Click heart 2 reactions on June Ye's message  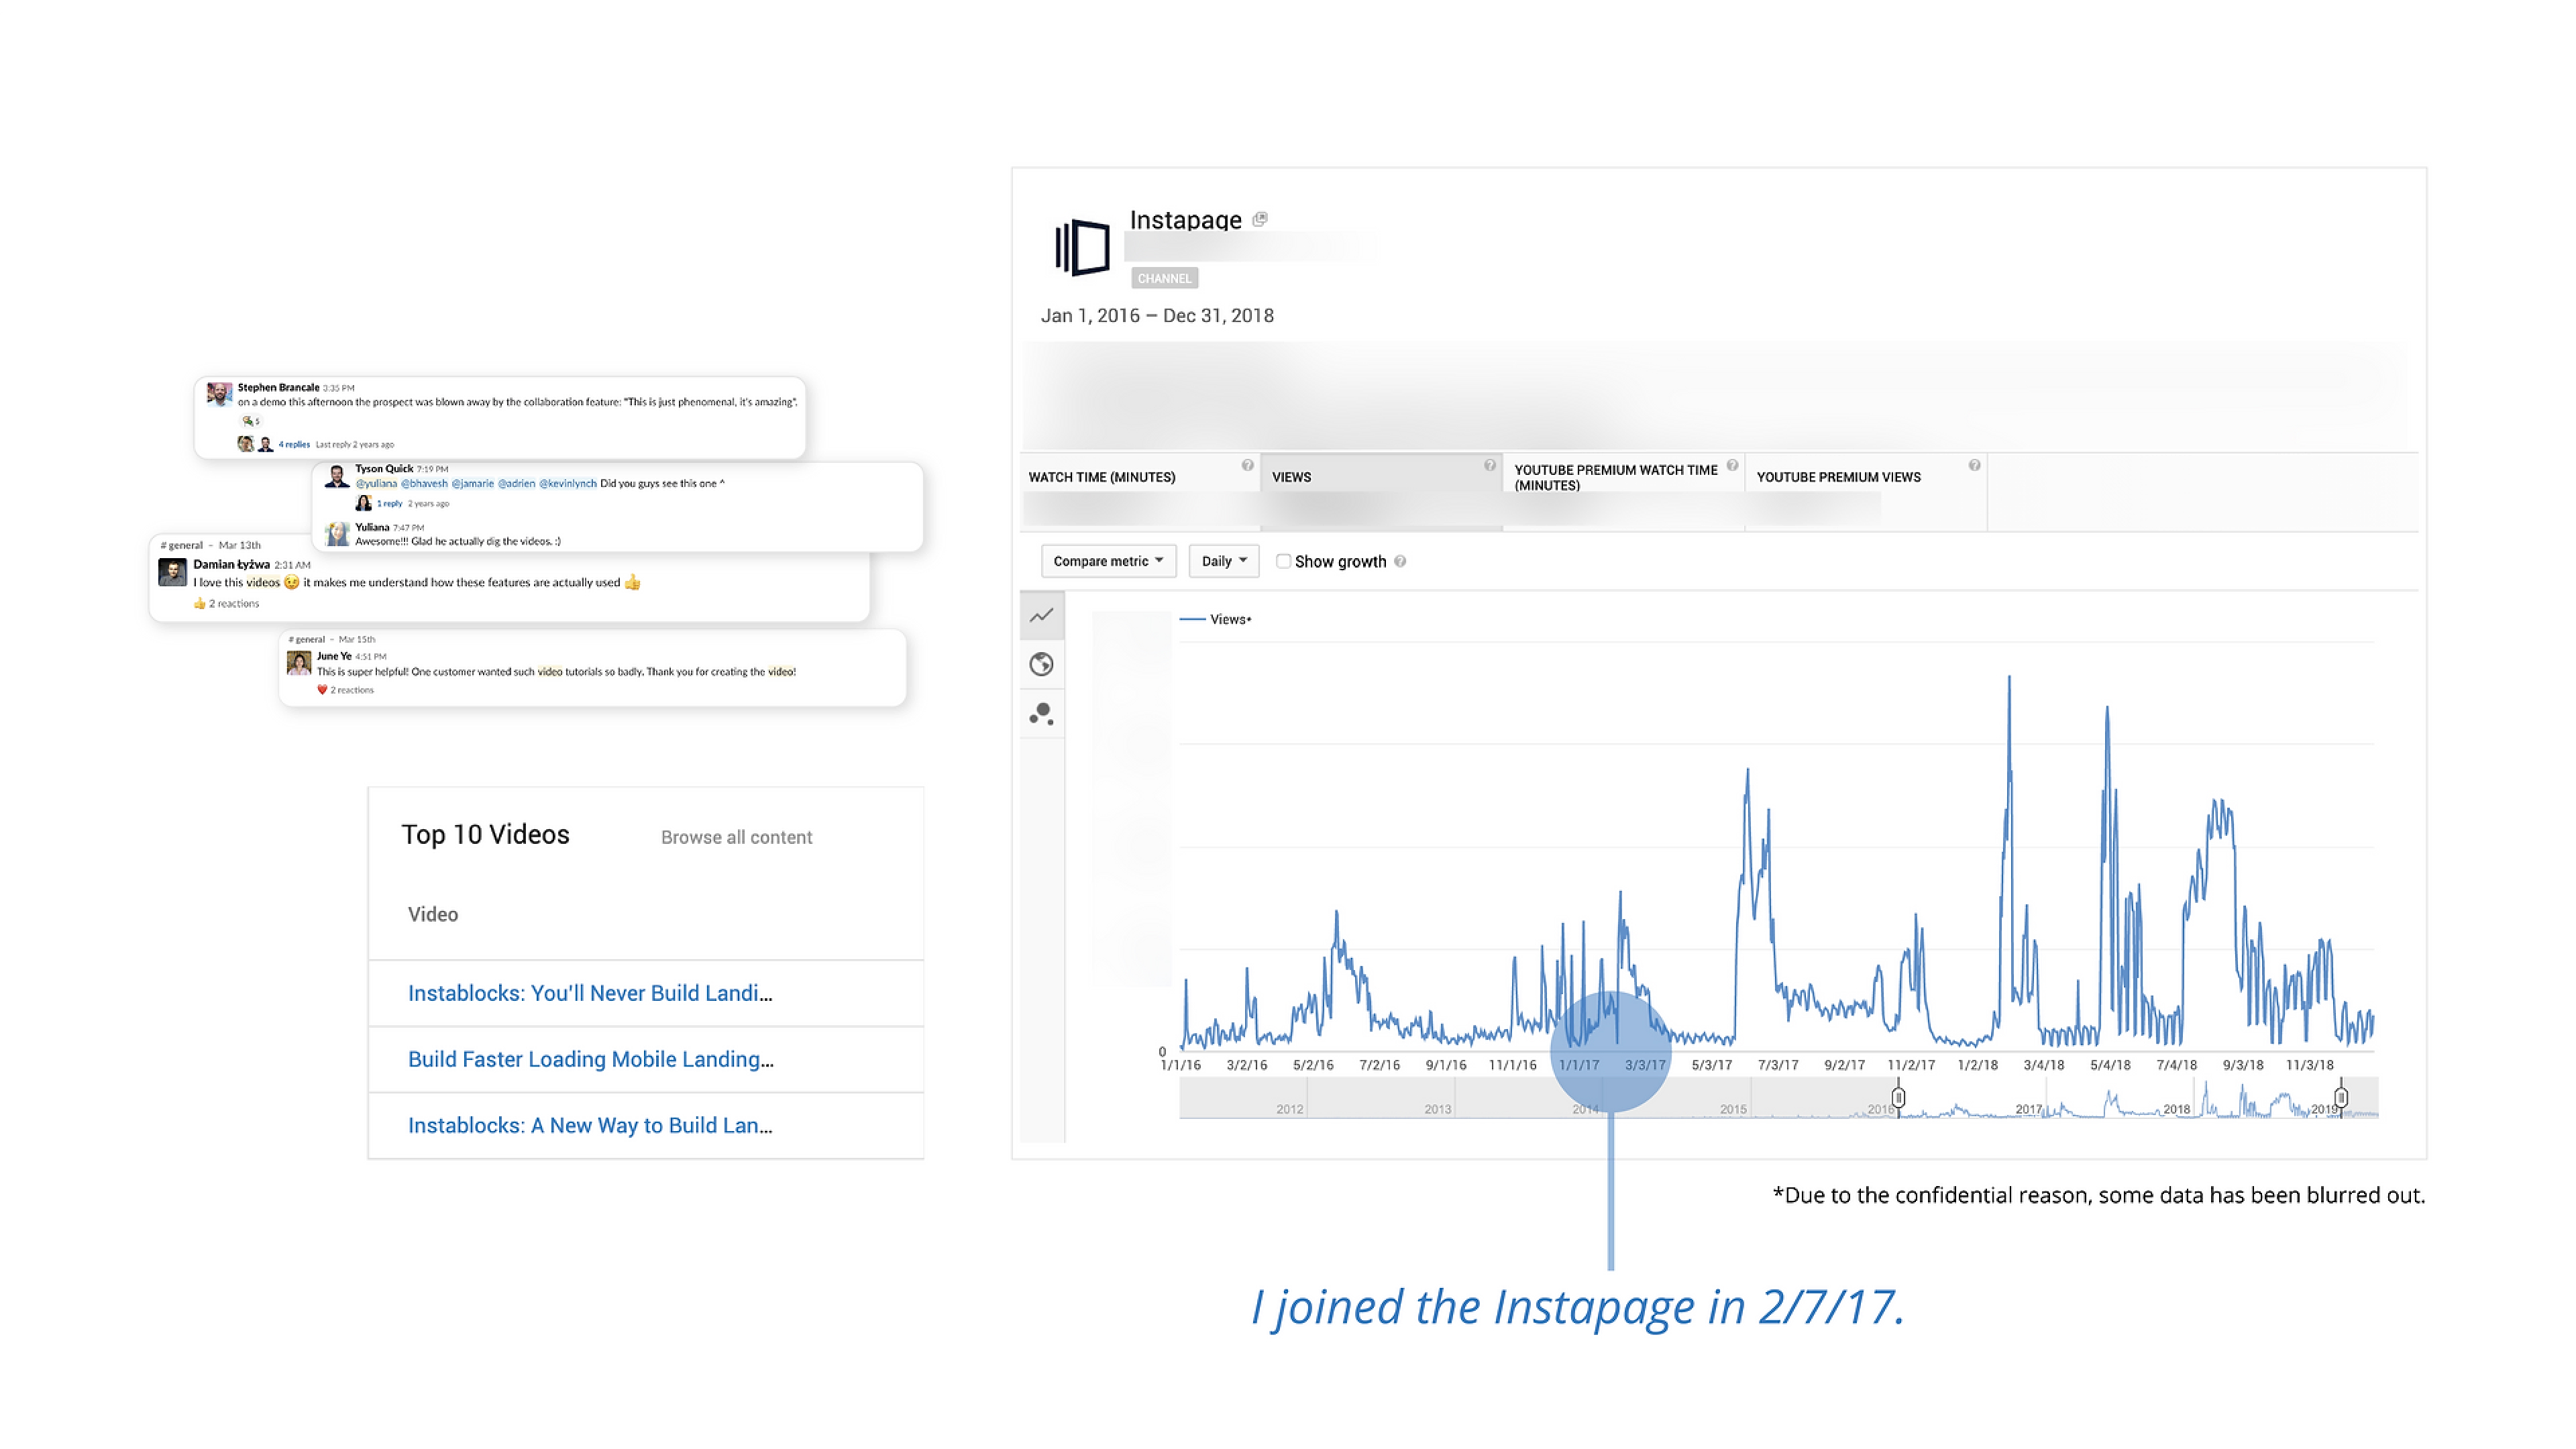(345, 690)
